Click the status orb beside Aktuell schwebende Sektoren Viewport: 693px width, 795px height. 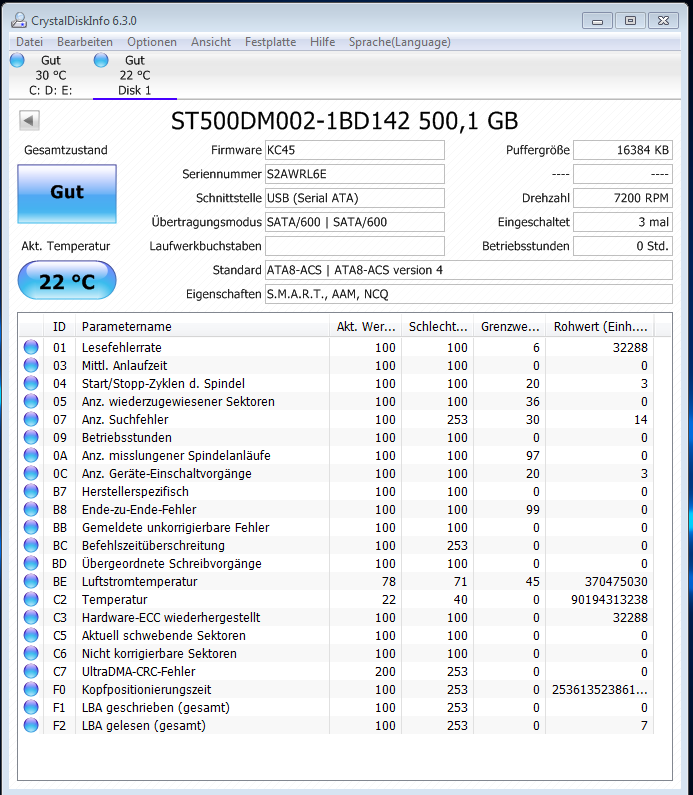click(31, 635)
